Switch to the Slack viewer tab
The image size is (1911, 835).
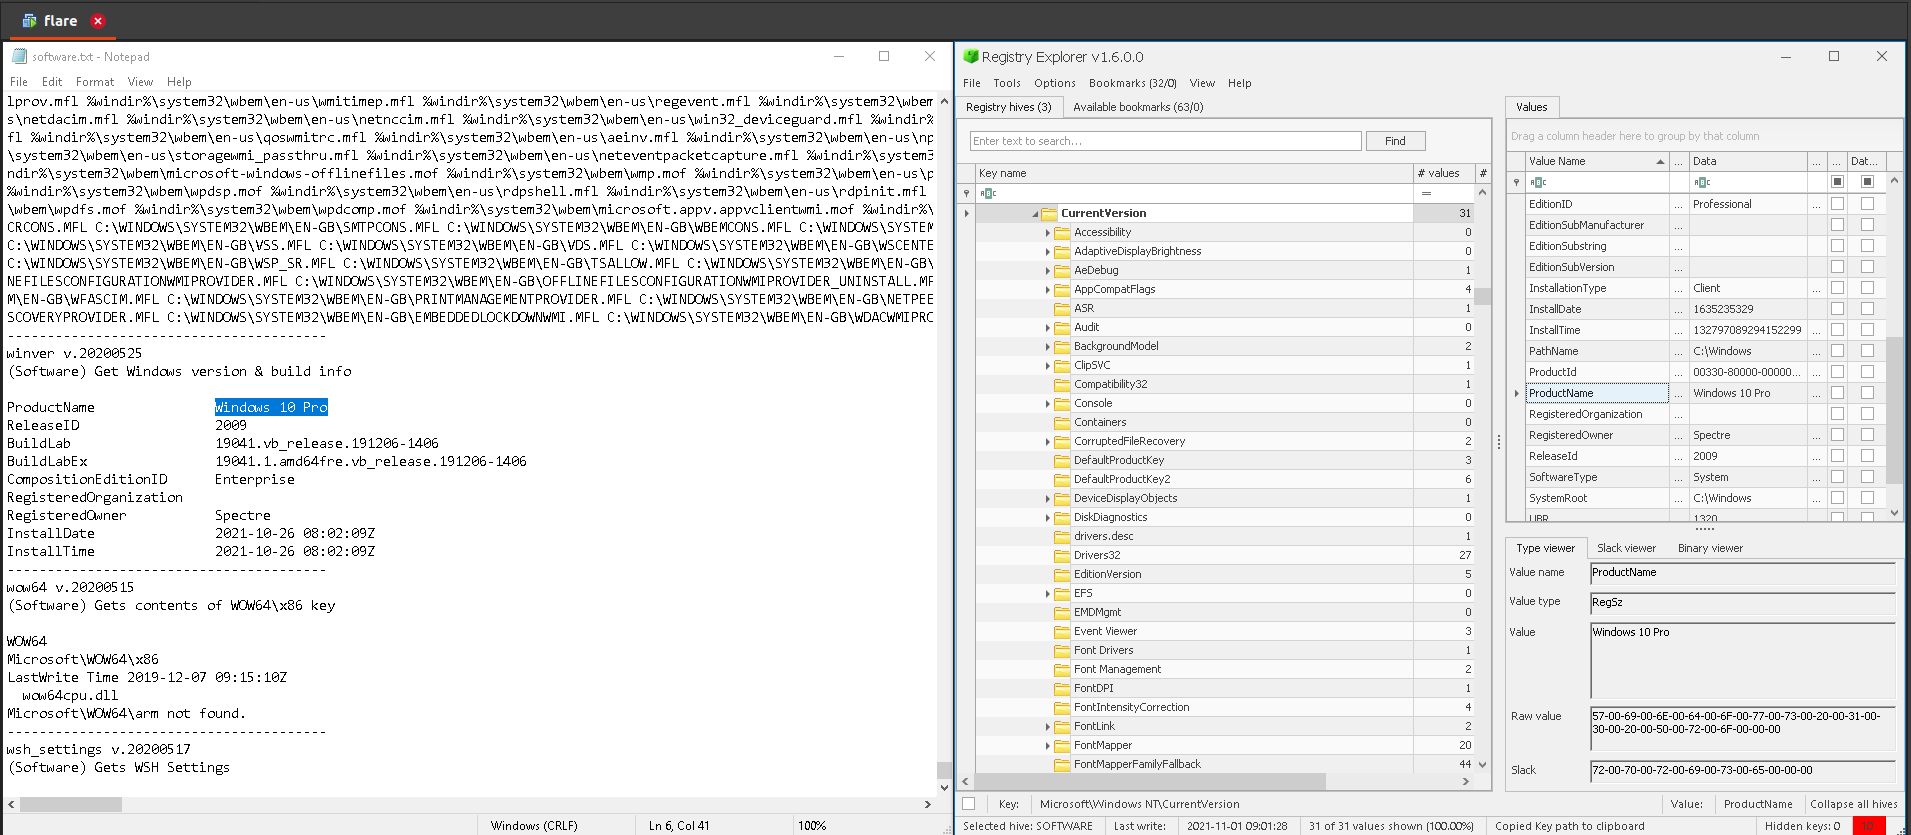point(1626,548)
